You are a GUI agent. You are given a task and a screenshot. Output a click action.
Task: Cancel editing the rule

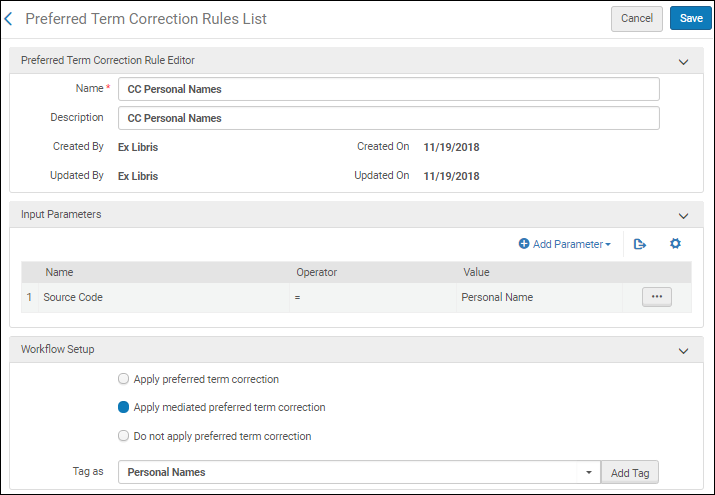click(637, 18)
